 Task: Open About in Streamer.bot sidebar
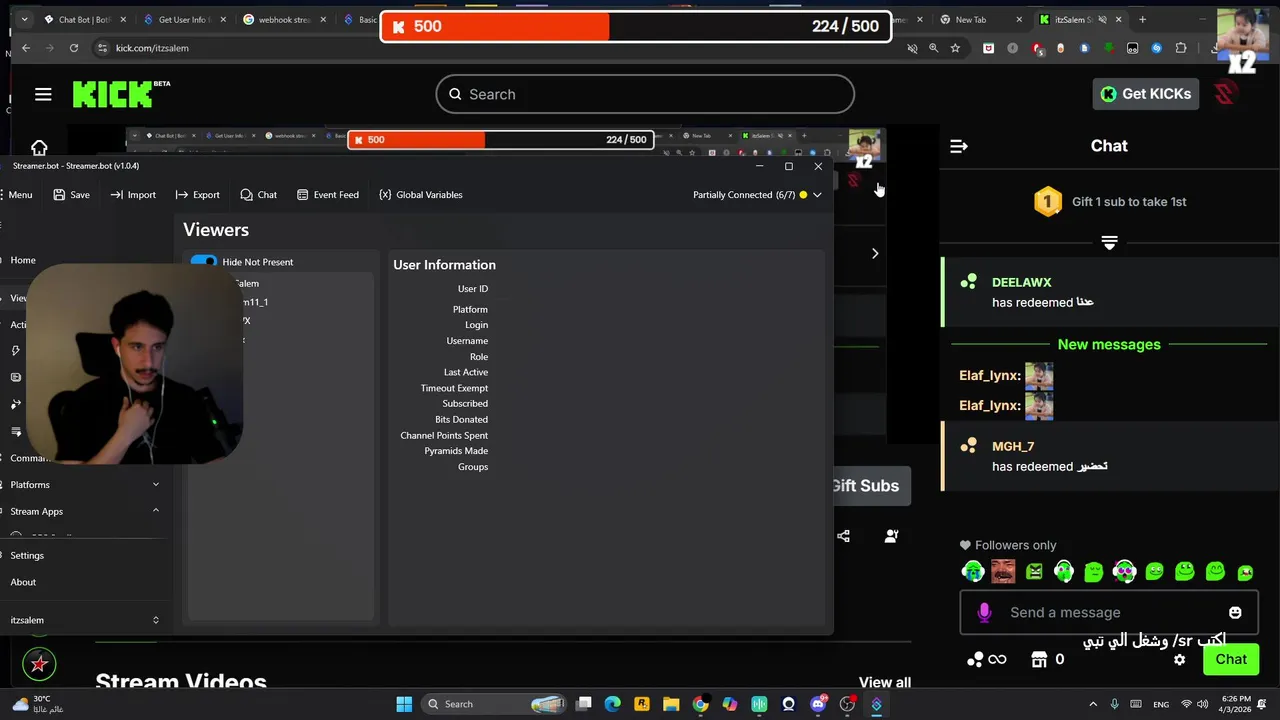point(23,582)
